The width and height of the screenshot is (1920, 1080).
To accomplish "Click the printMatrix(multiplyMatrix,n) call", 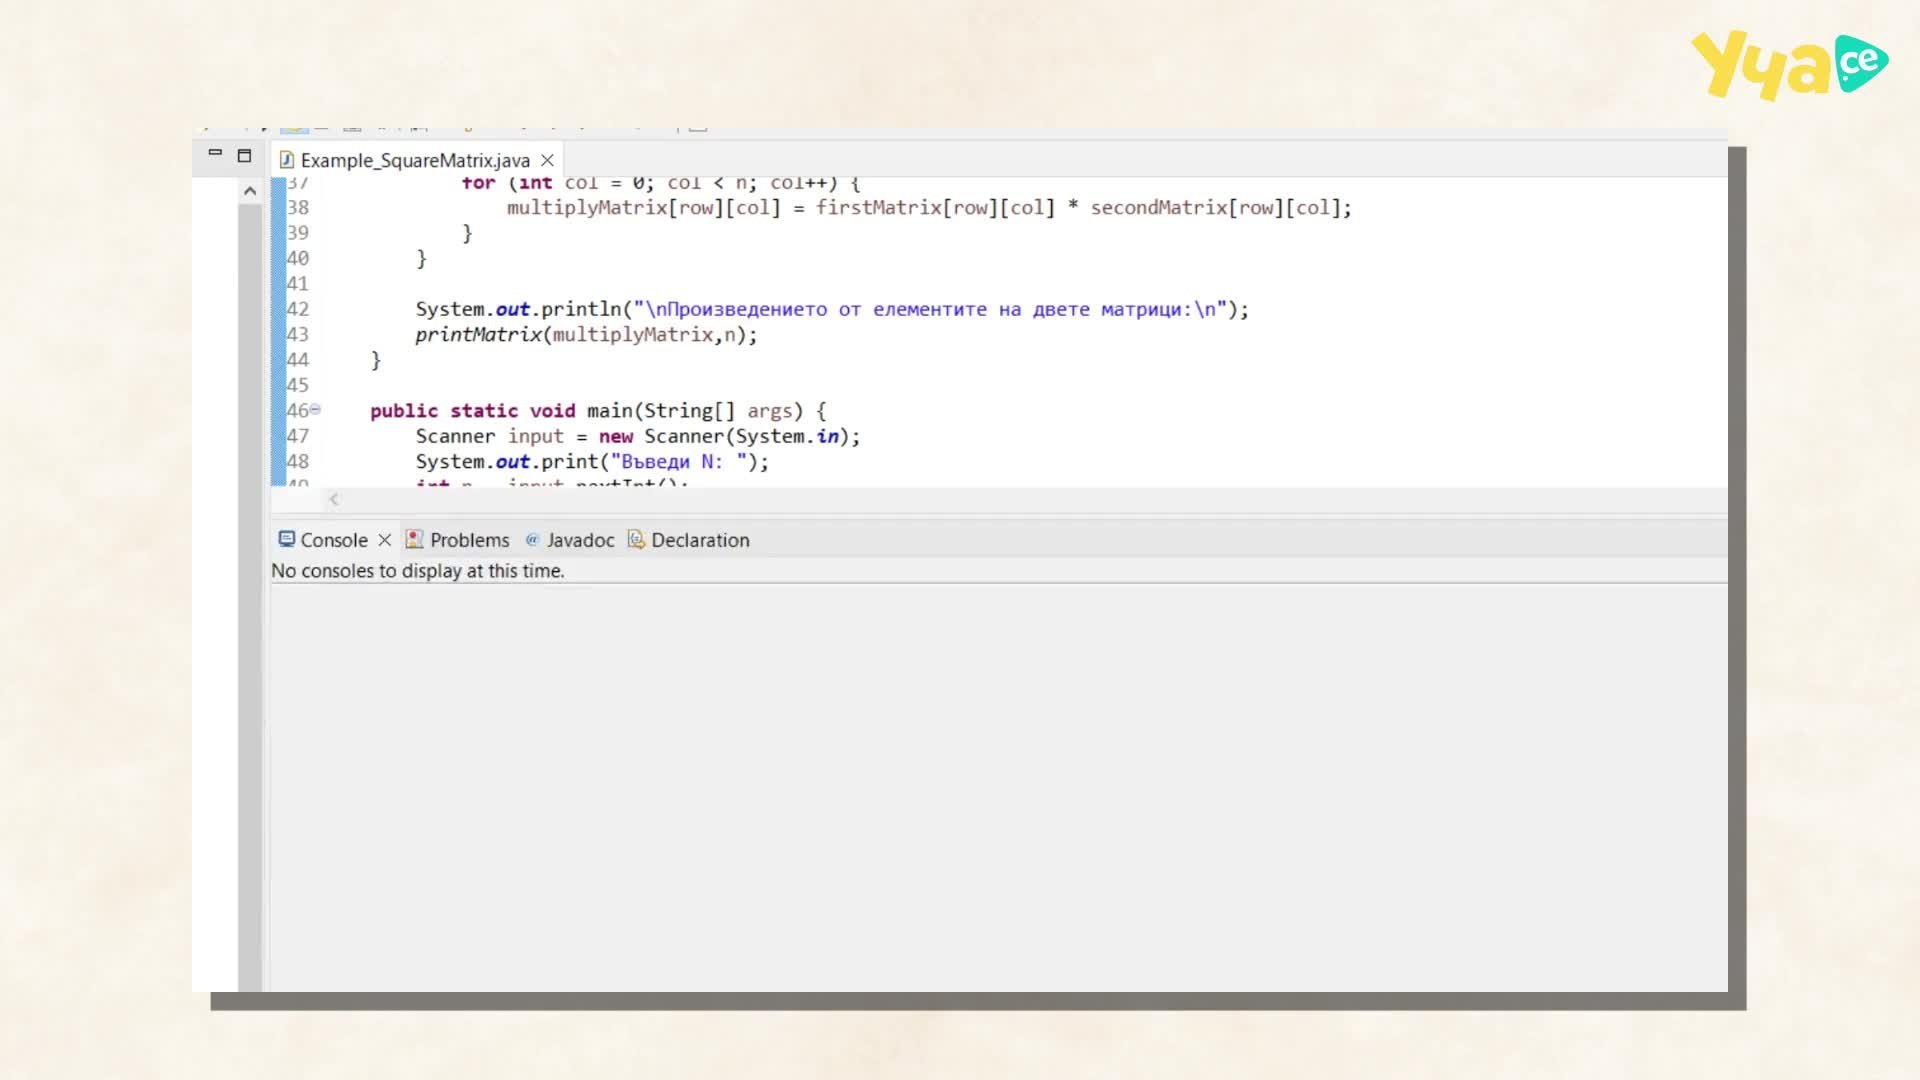I will [x=586, y=335].
